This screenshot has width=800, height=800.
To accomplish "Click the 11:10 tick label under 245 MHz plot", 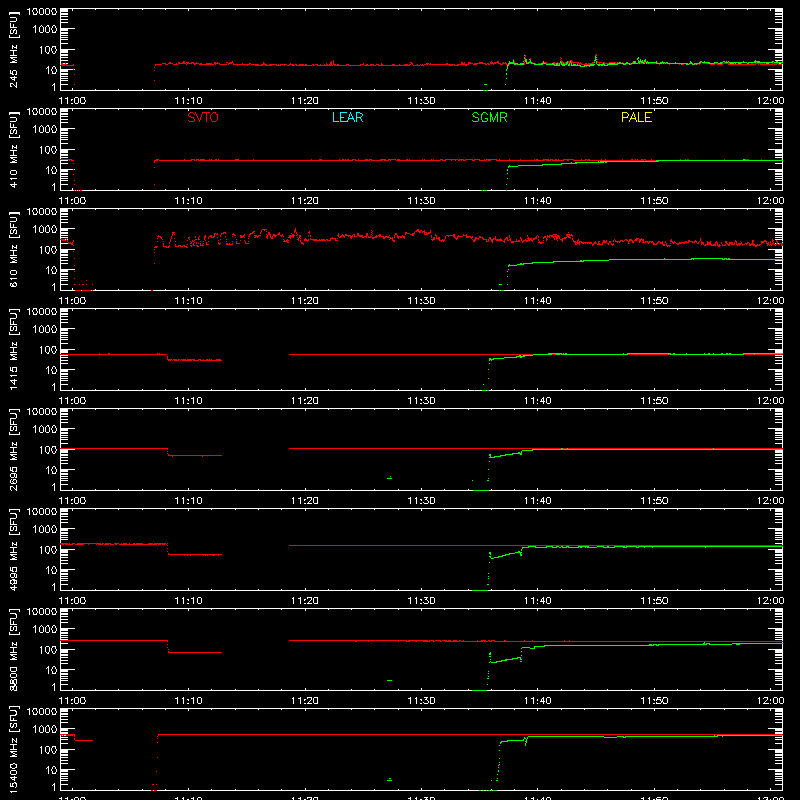I will (188, 101).
